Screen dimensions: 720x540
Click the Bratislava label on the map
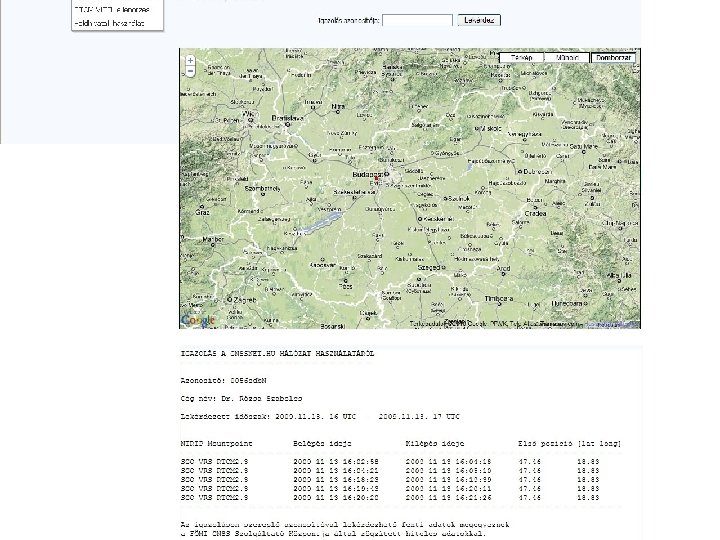[x=288, y=118]
